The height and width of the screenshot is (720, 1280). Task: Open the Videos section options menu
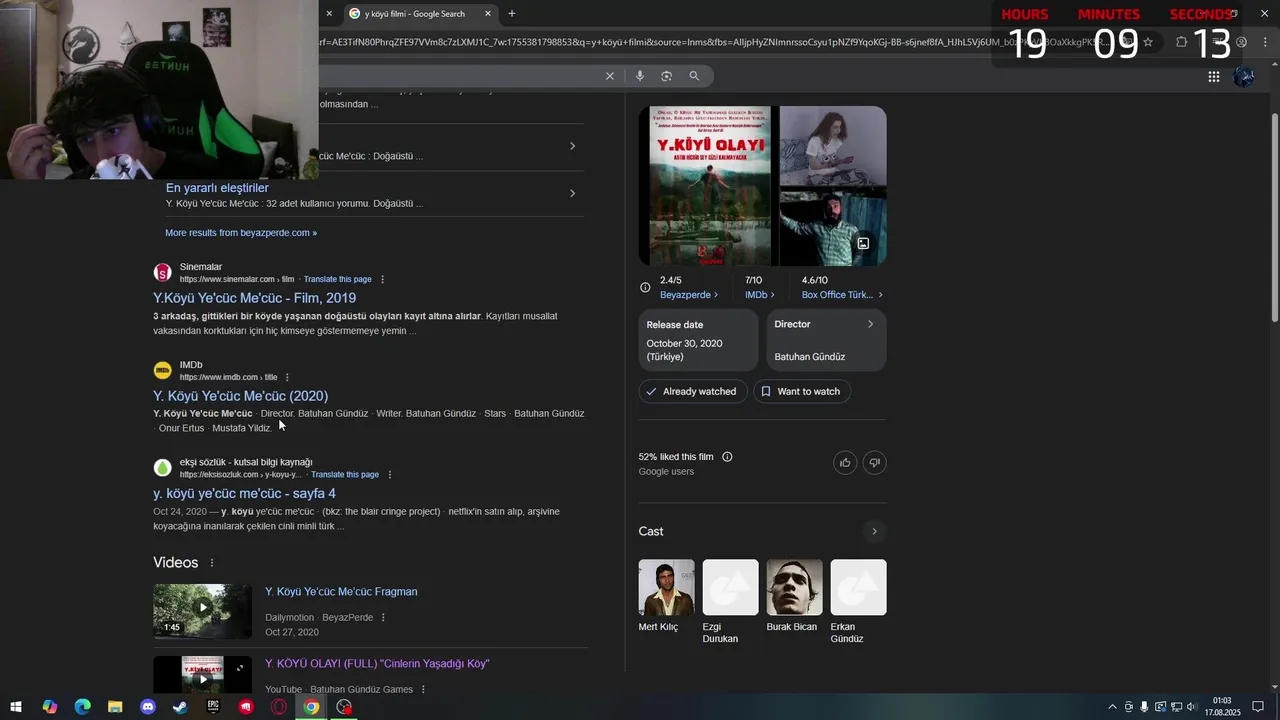pos(212,563)
